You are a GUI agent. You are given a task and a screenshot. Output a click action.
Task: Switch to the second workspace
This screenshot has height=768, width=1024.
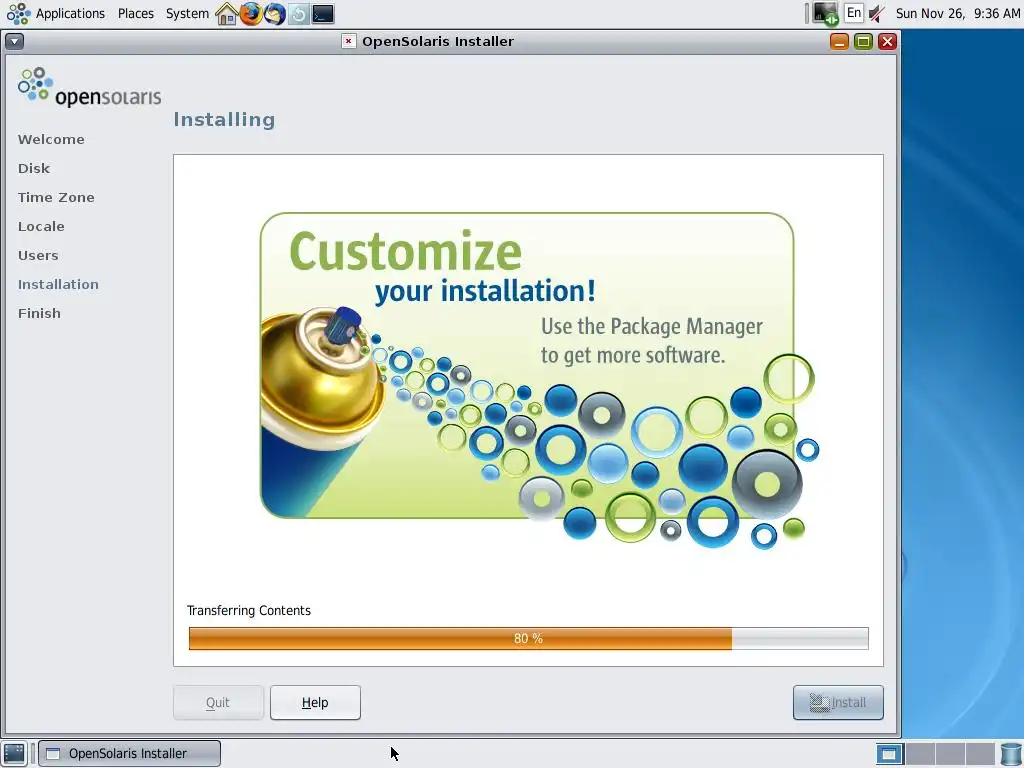(x=920, y=754)
